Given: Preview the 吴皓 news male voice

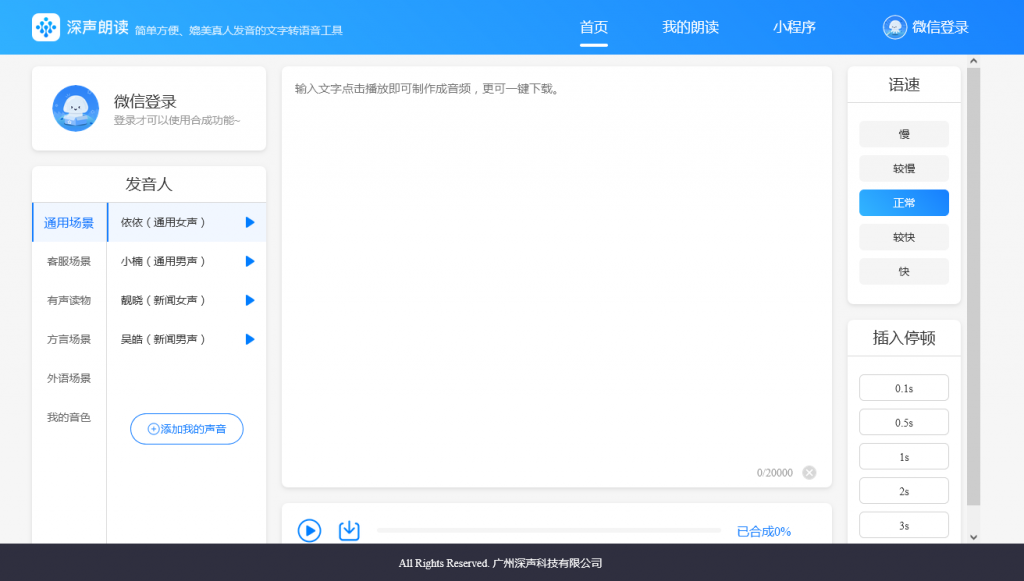Looking at the screenshot, I should pyautogui.click(x=248, y=339).
